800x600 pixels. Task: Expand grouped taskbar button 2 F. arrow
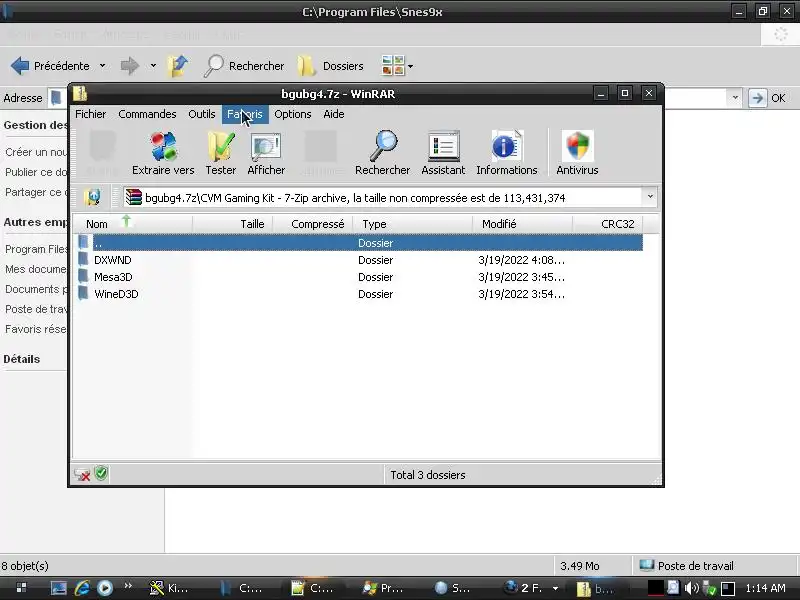click(555, 588)
